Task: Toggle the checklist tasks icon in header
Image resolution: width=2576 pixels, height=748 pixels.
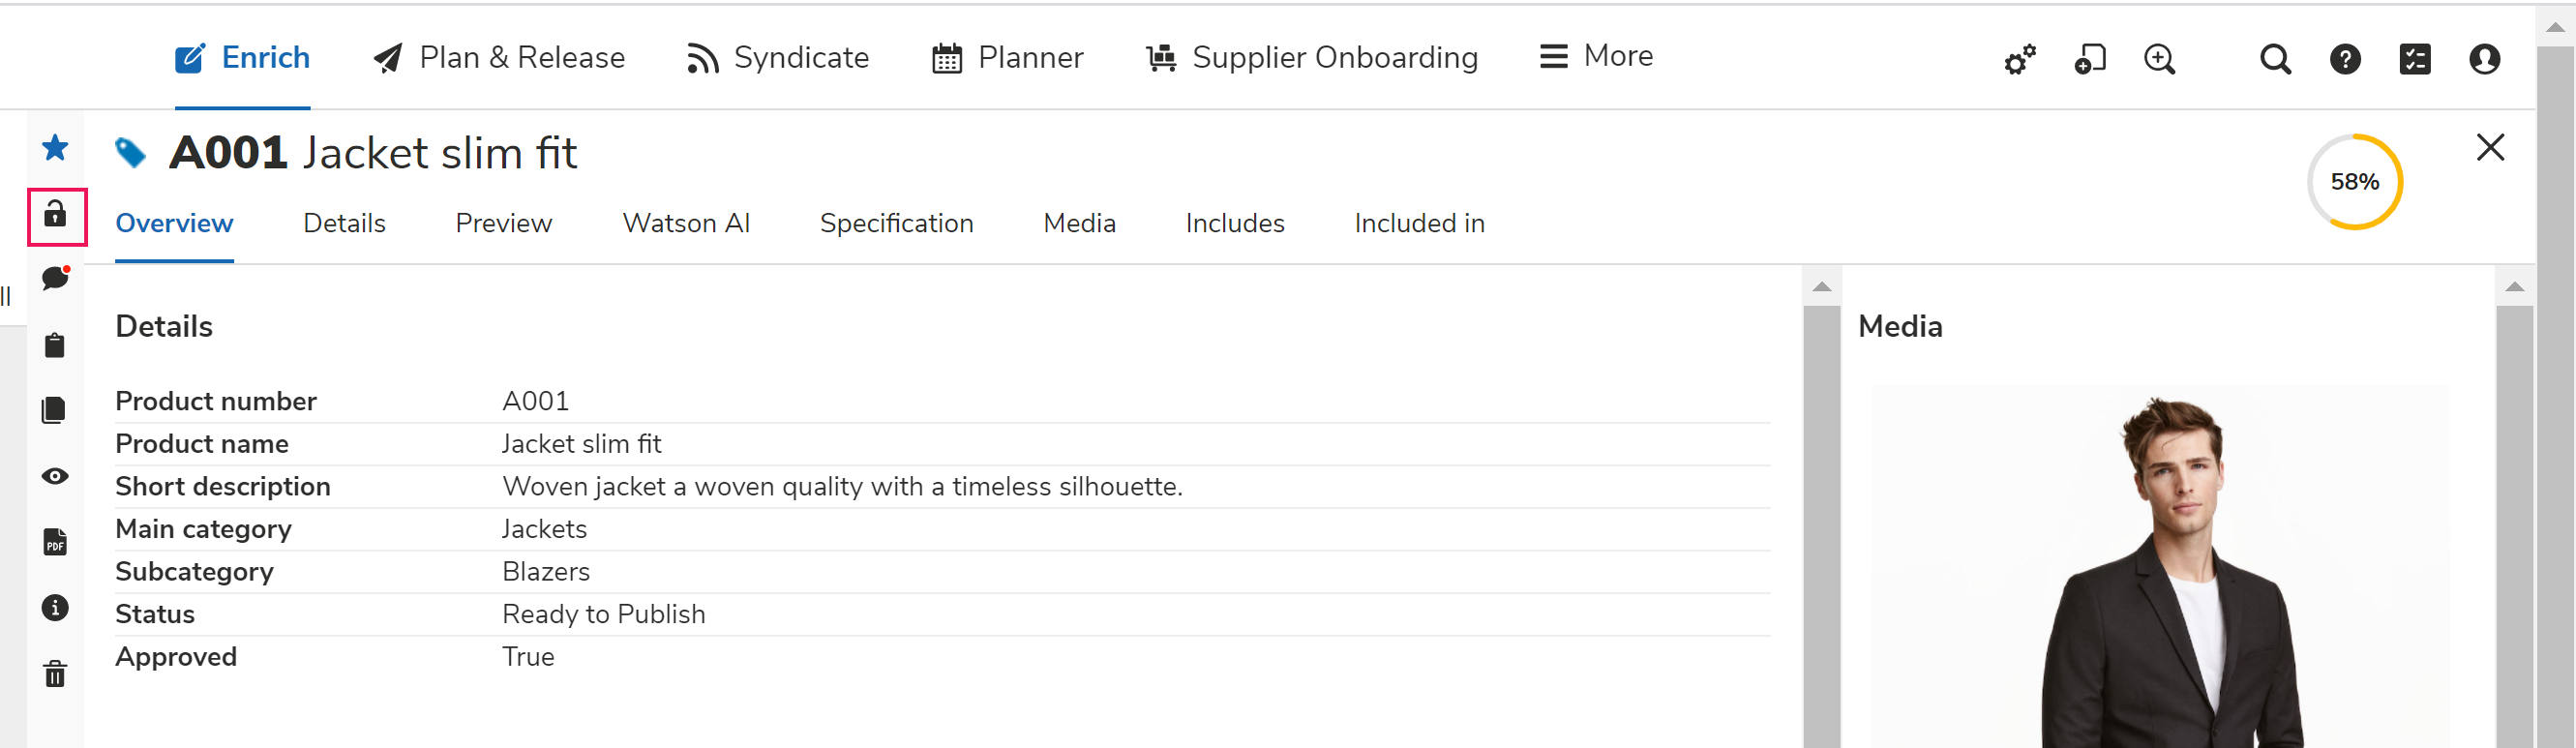Action: coord(2415,59)
